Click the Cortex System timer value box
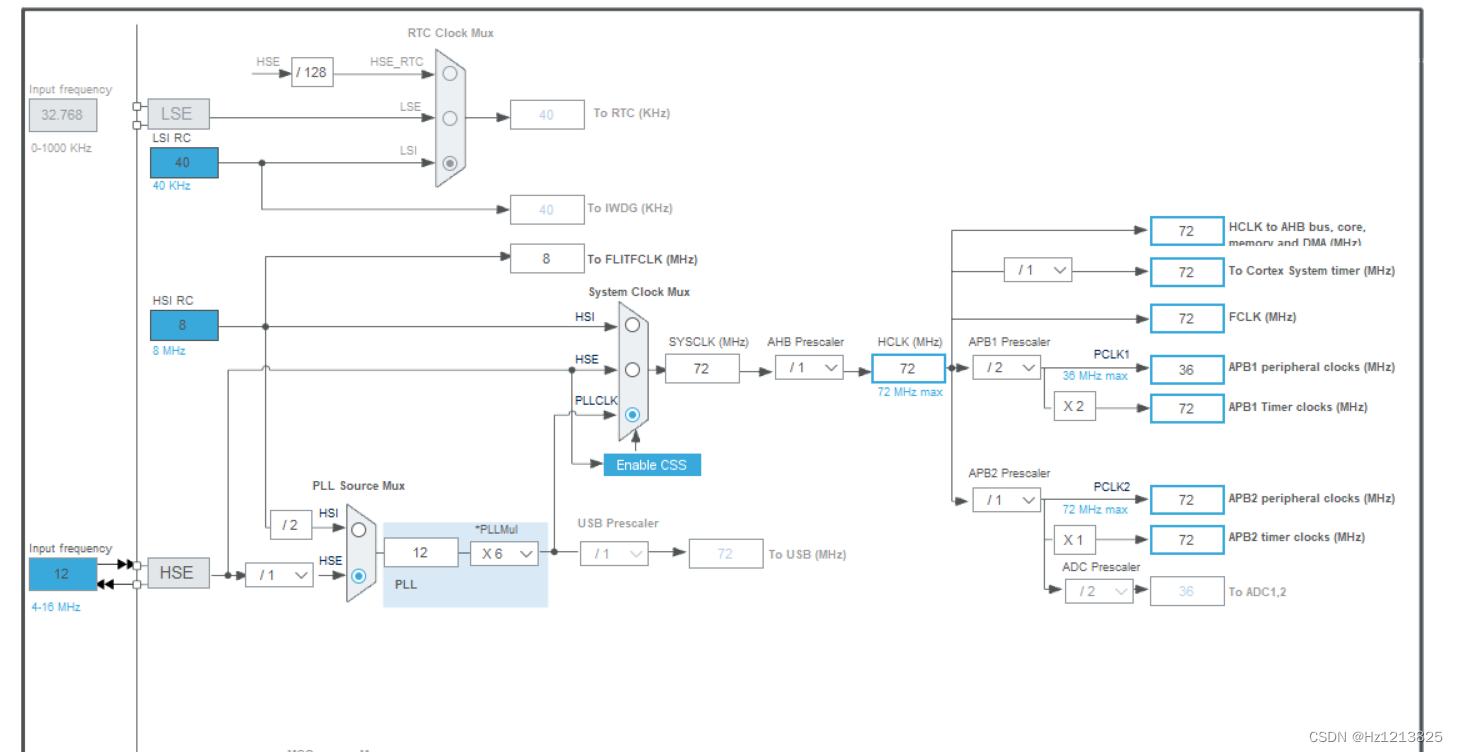This screenshot has height=752, width=1458. click(x=1187, y=272)
